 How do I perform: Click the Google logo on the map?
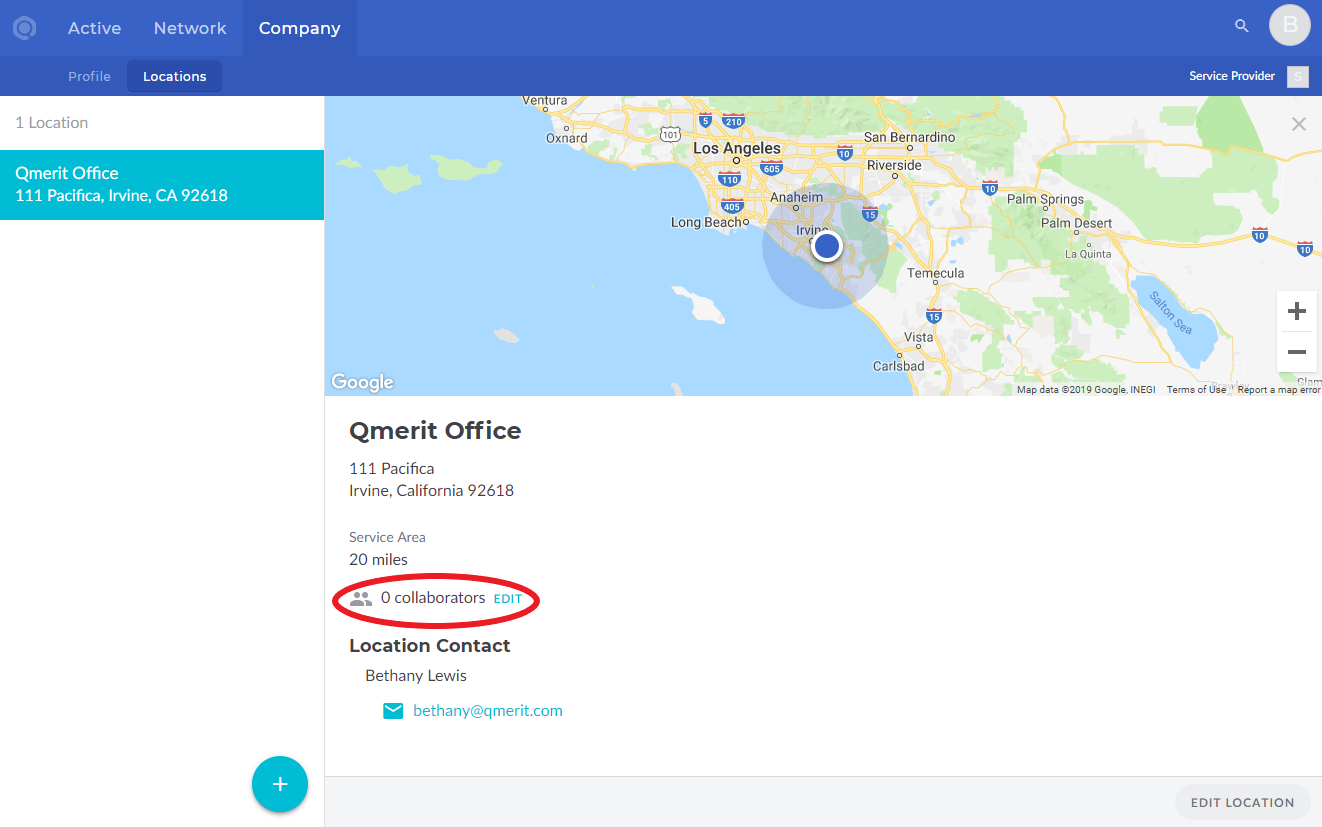[362, 382]
